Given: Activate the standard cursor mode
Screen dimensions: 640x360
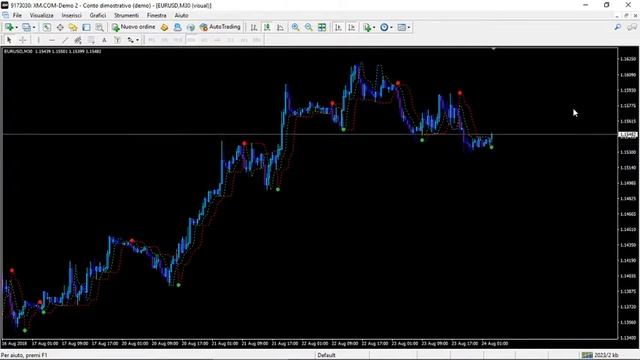Looking at the screenshot, I should point(9,40).
